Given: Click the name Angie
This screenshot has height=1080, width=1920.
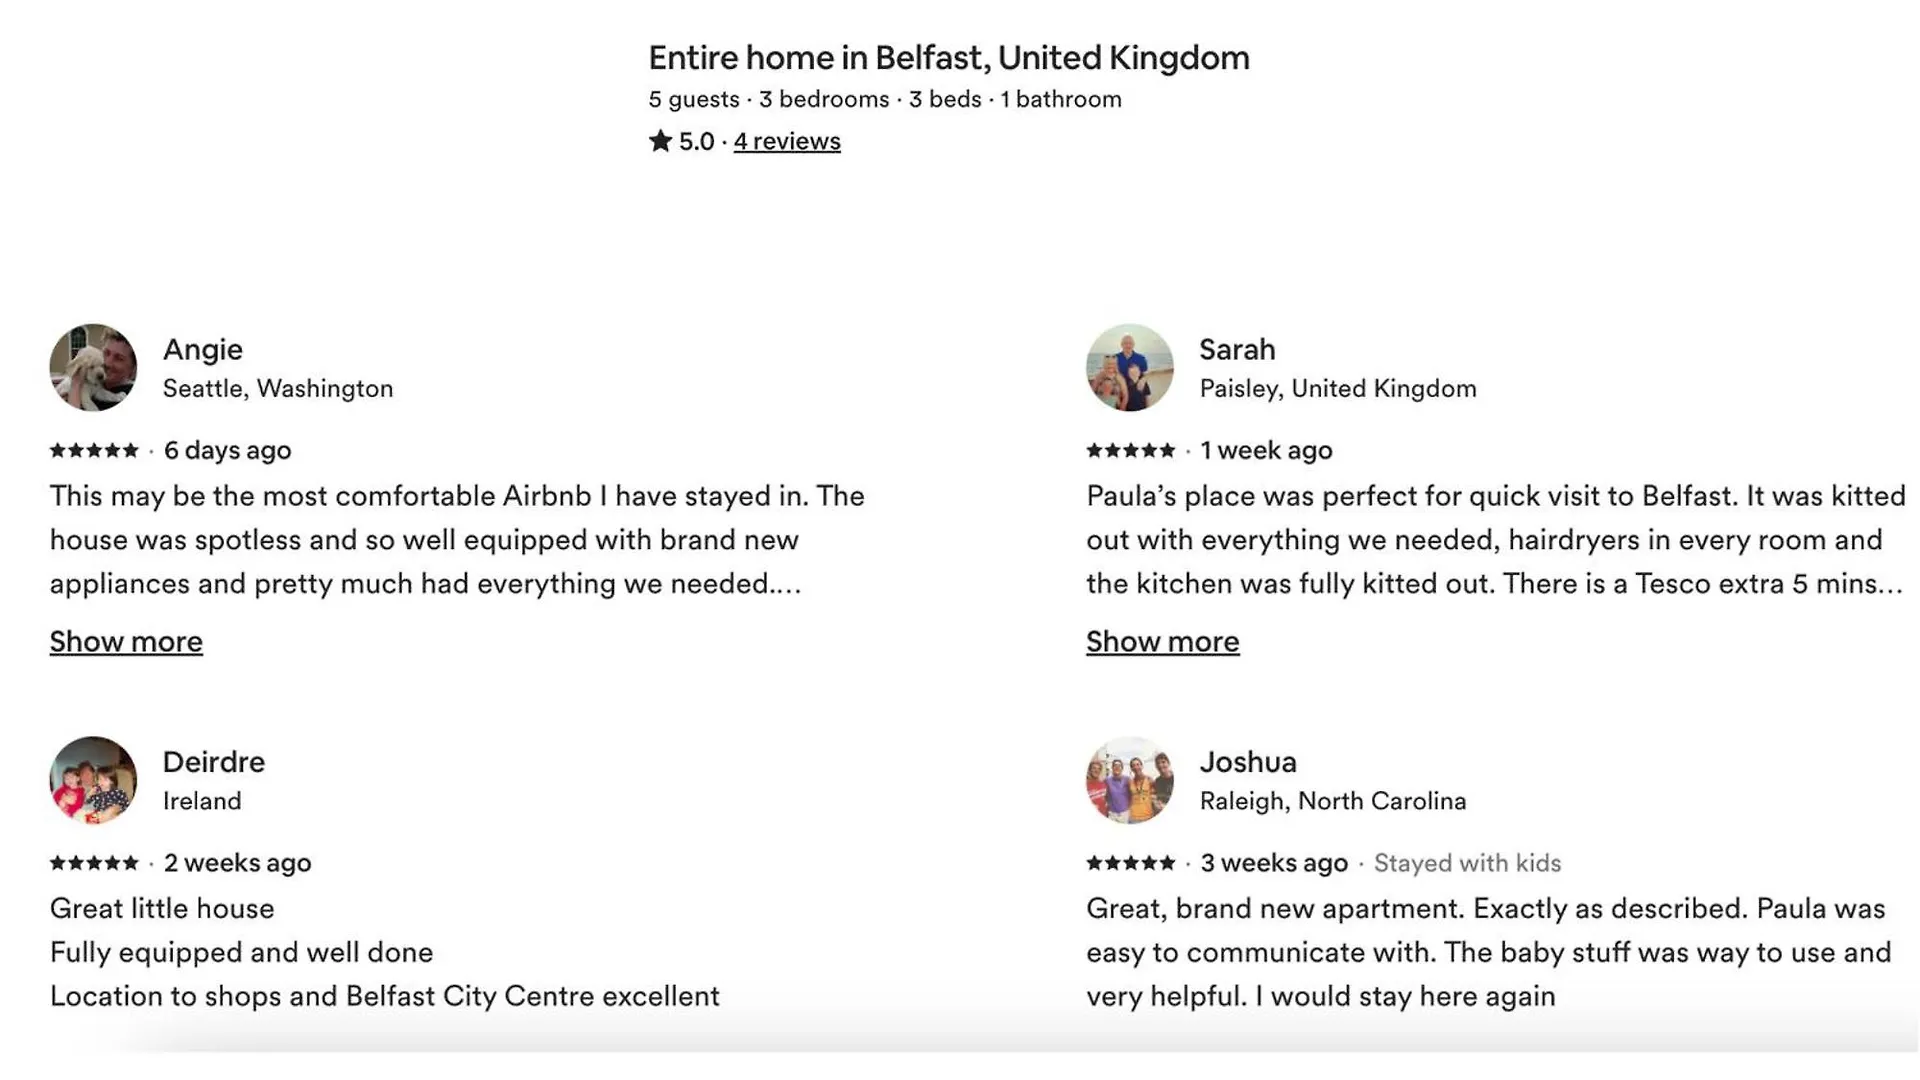Looking at the screenshot, I should tap(203, 350).
